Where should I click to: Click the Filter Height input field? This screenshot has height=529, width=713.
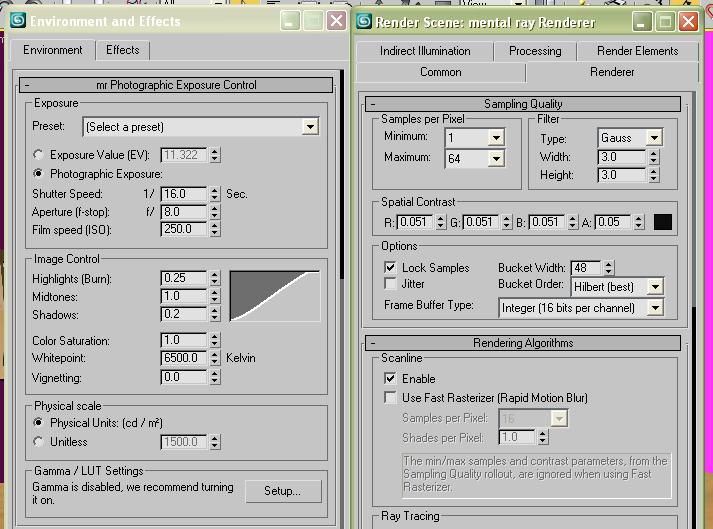pyautogui.click(x=622, y=175)
